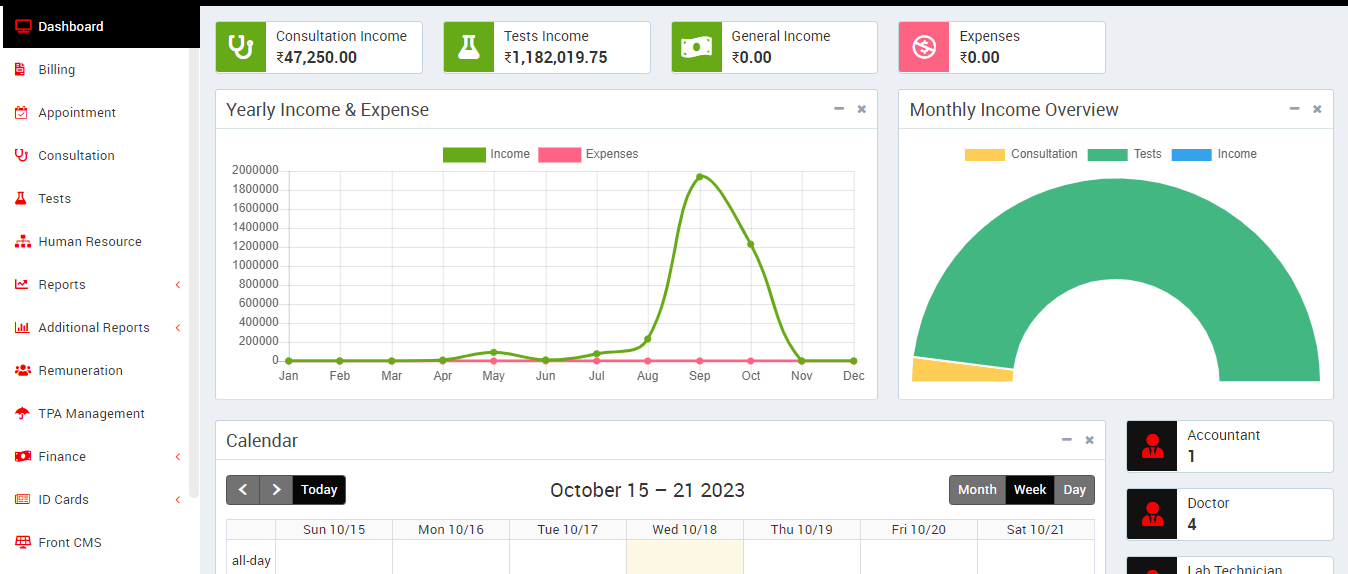
Task: Switch calendar to Month view
Action: point(977,490)
